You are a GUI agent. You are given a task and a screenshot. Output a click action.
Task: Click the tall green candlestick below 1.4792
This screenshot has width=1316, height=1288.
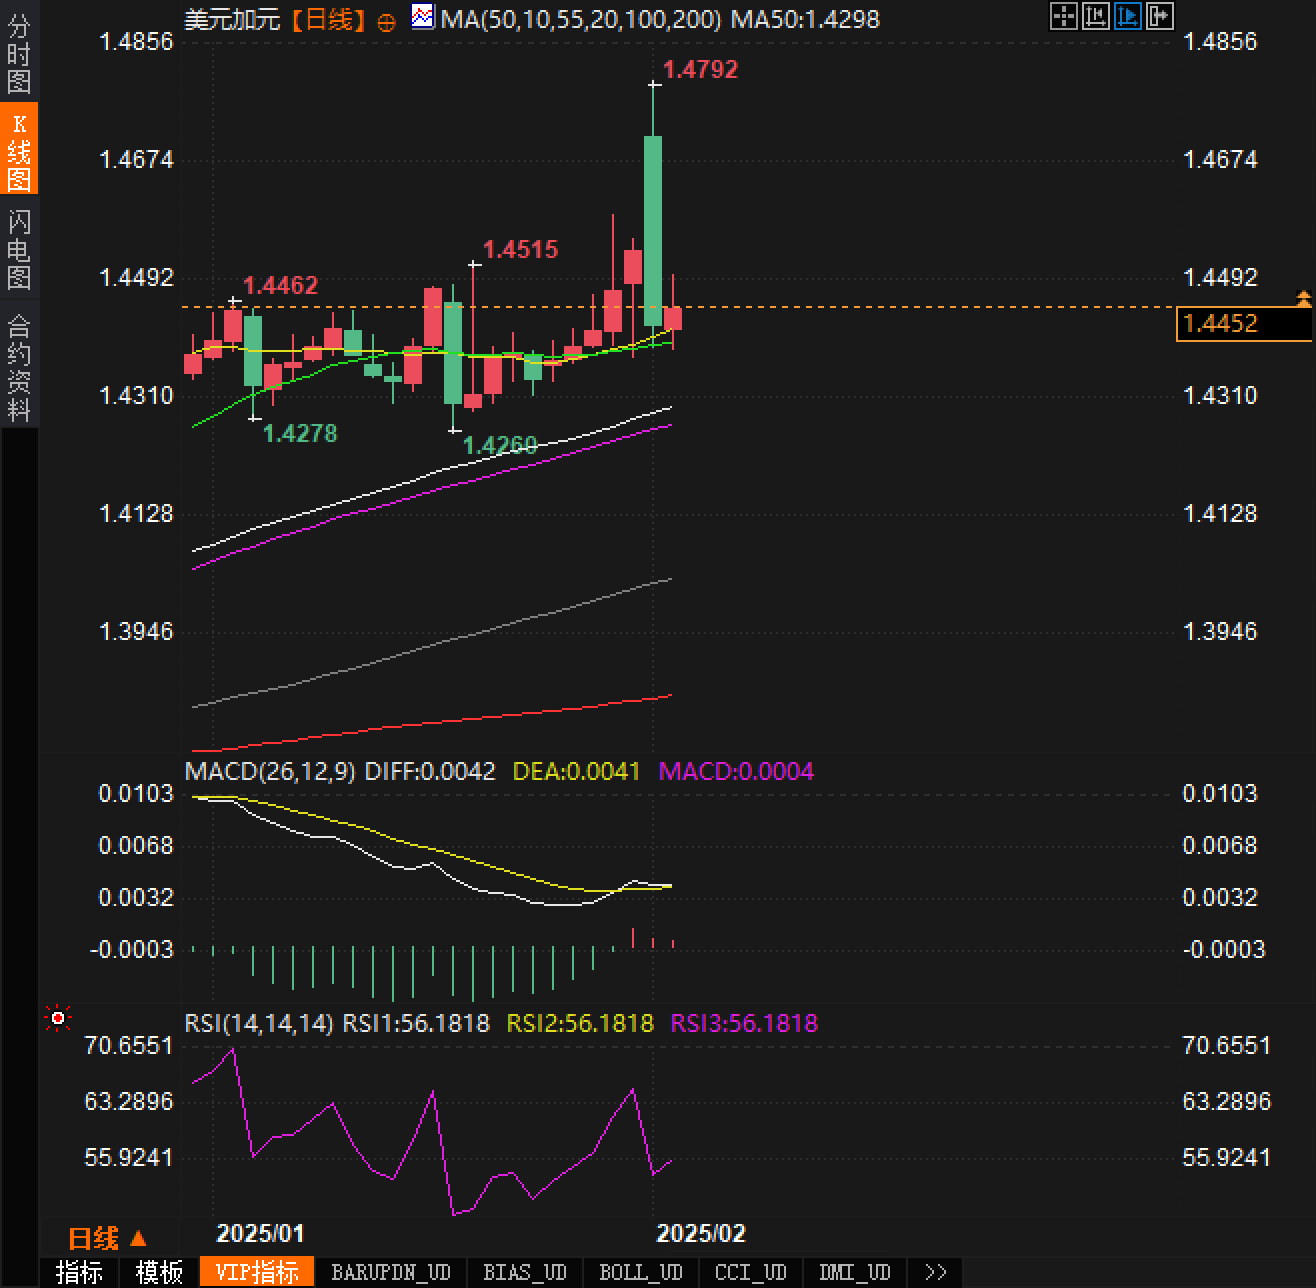653,230
